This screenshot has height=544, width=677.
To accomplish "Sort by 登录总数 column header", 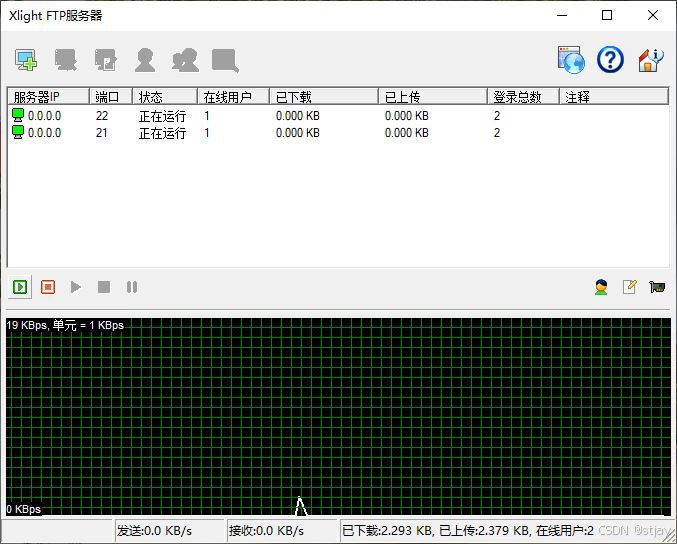I will (523, 97).
